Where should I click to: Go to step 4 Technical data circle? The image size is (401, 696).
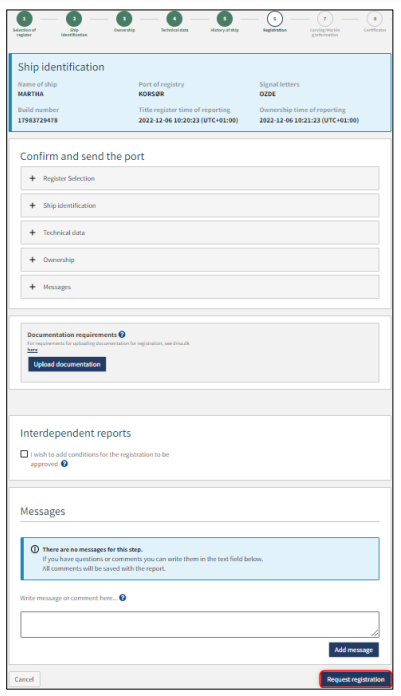coord(175,19)
